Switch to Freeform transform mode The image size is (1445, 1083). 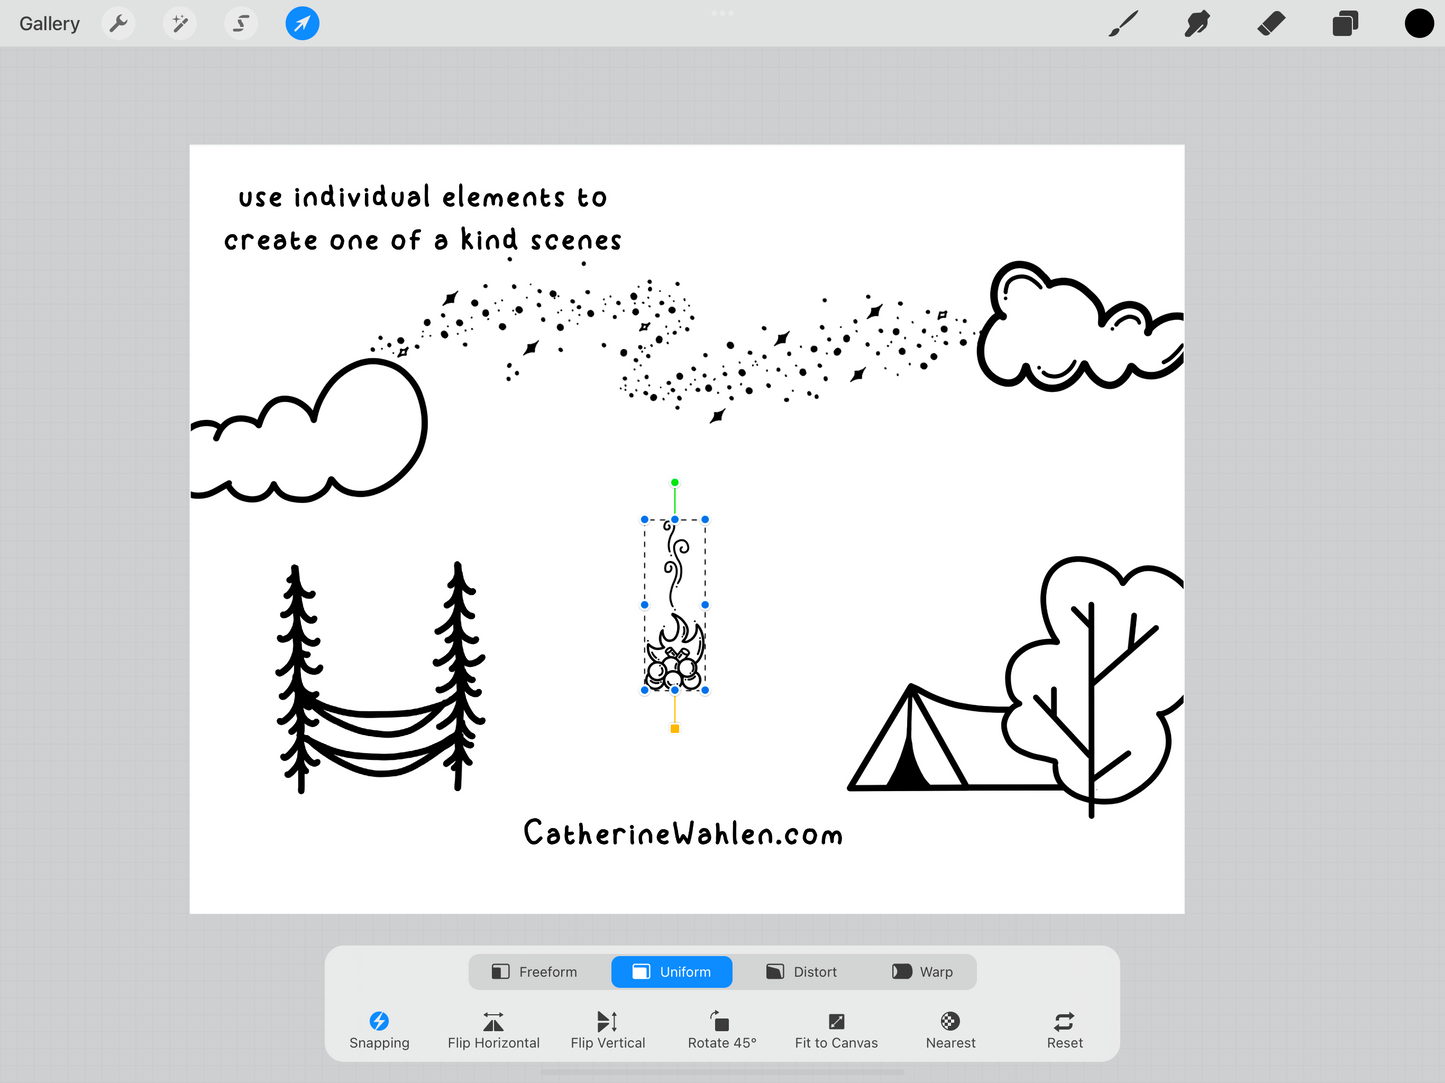[x=535, y=972]
